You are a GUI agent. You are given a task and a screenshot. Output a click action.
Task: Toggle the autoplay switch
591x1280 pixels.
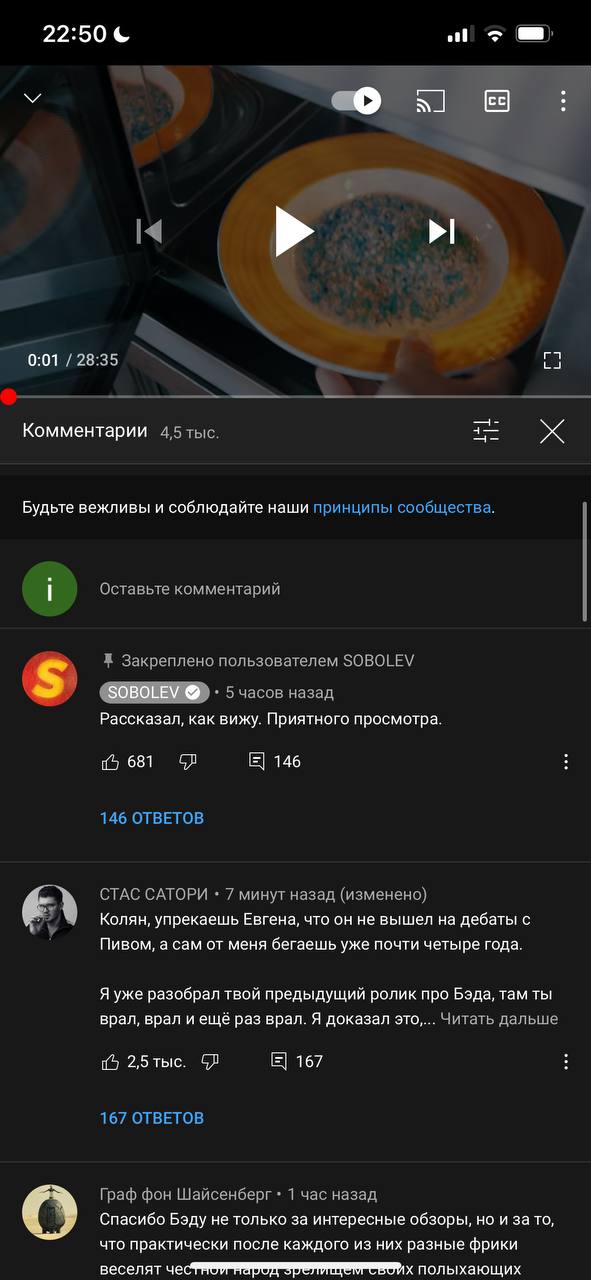(x=356, y=101)
